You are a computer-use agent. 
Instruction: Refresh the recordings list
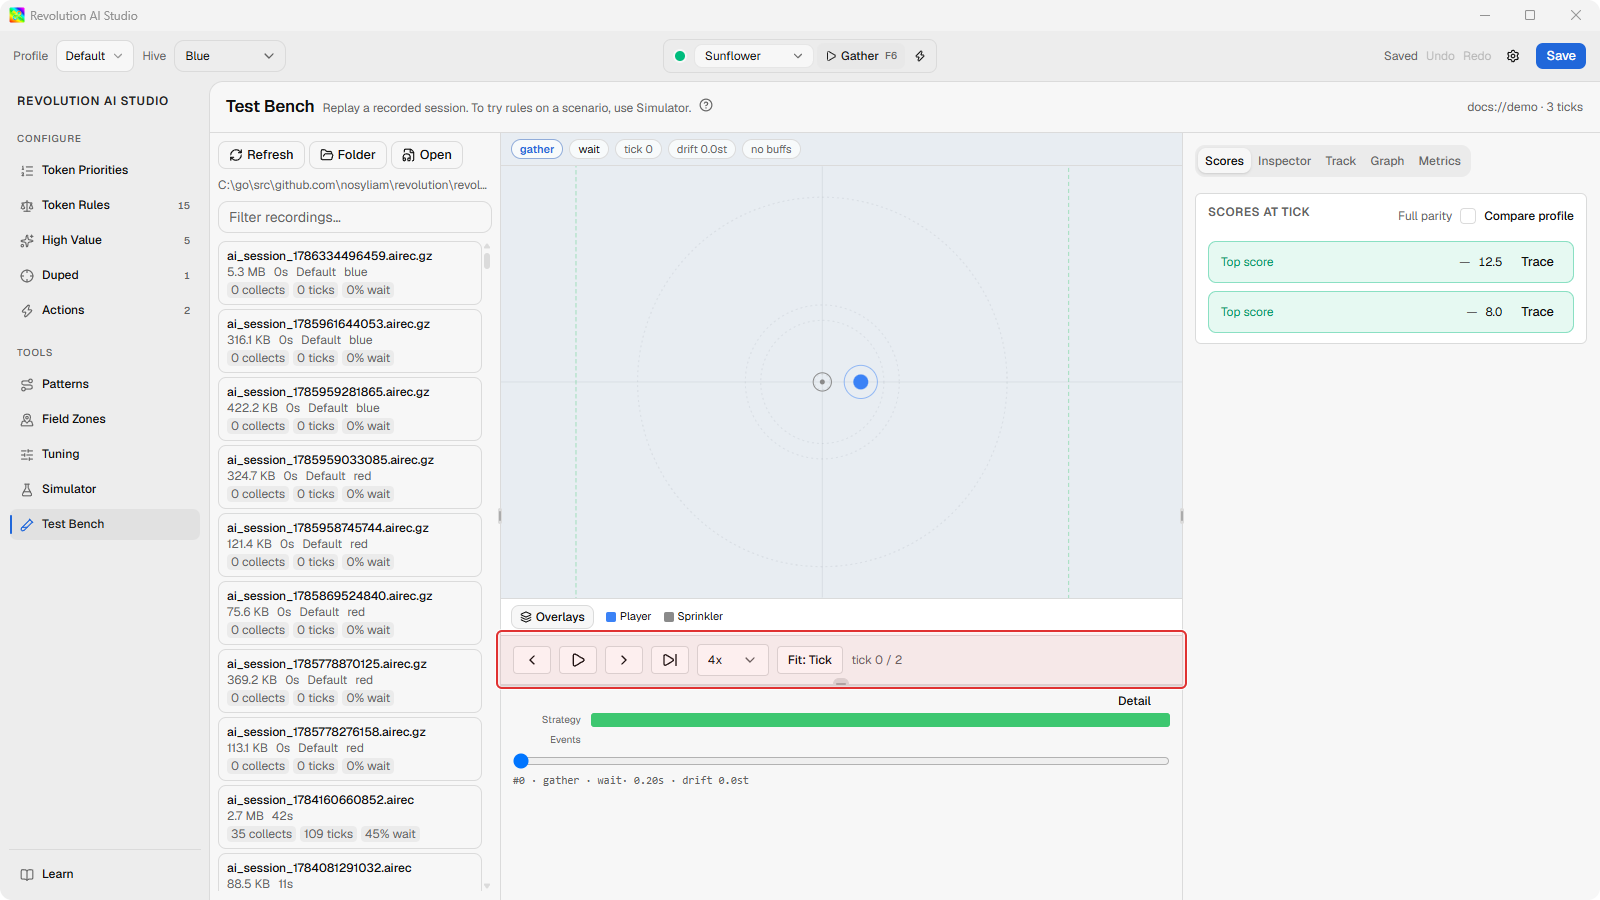261,155
